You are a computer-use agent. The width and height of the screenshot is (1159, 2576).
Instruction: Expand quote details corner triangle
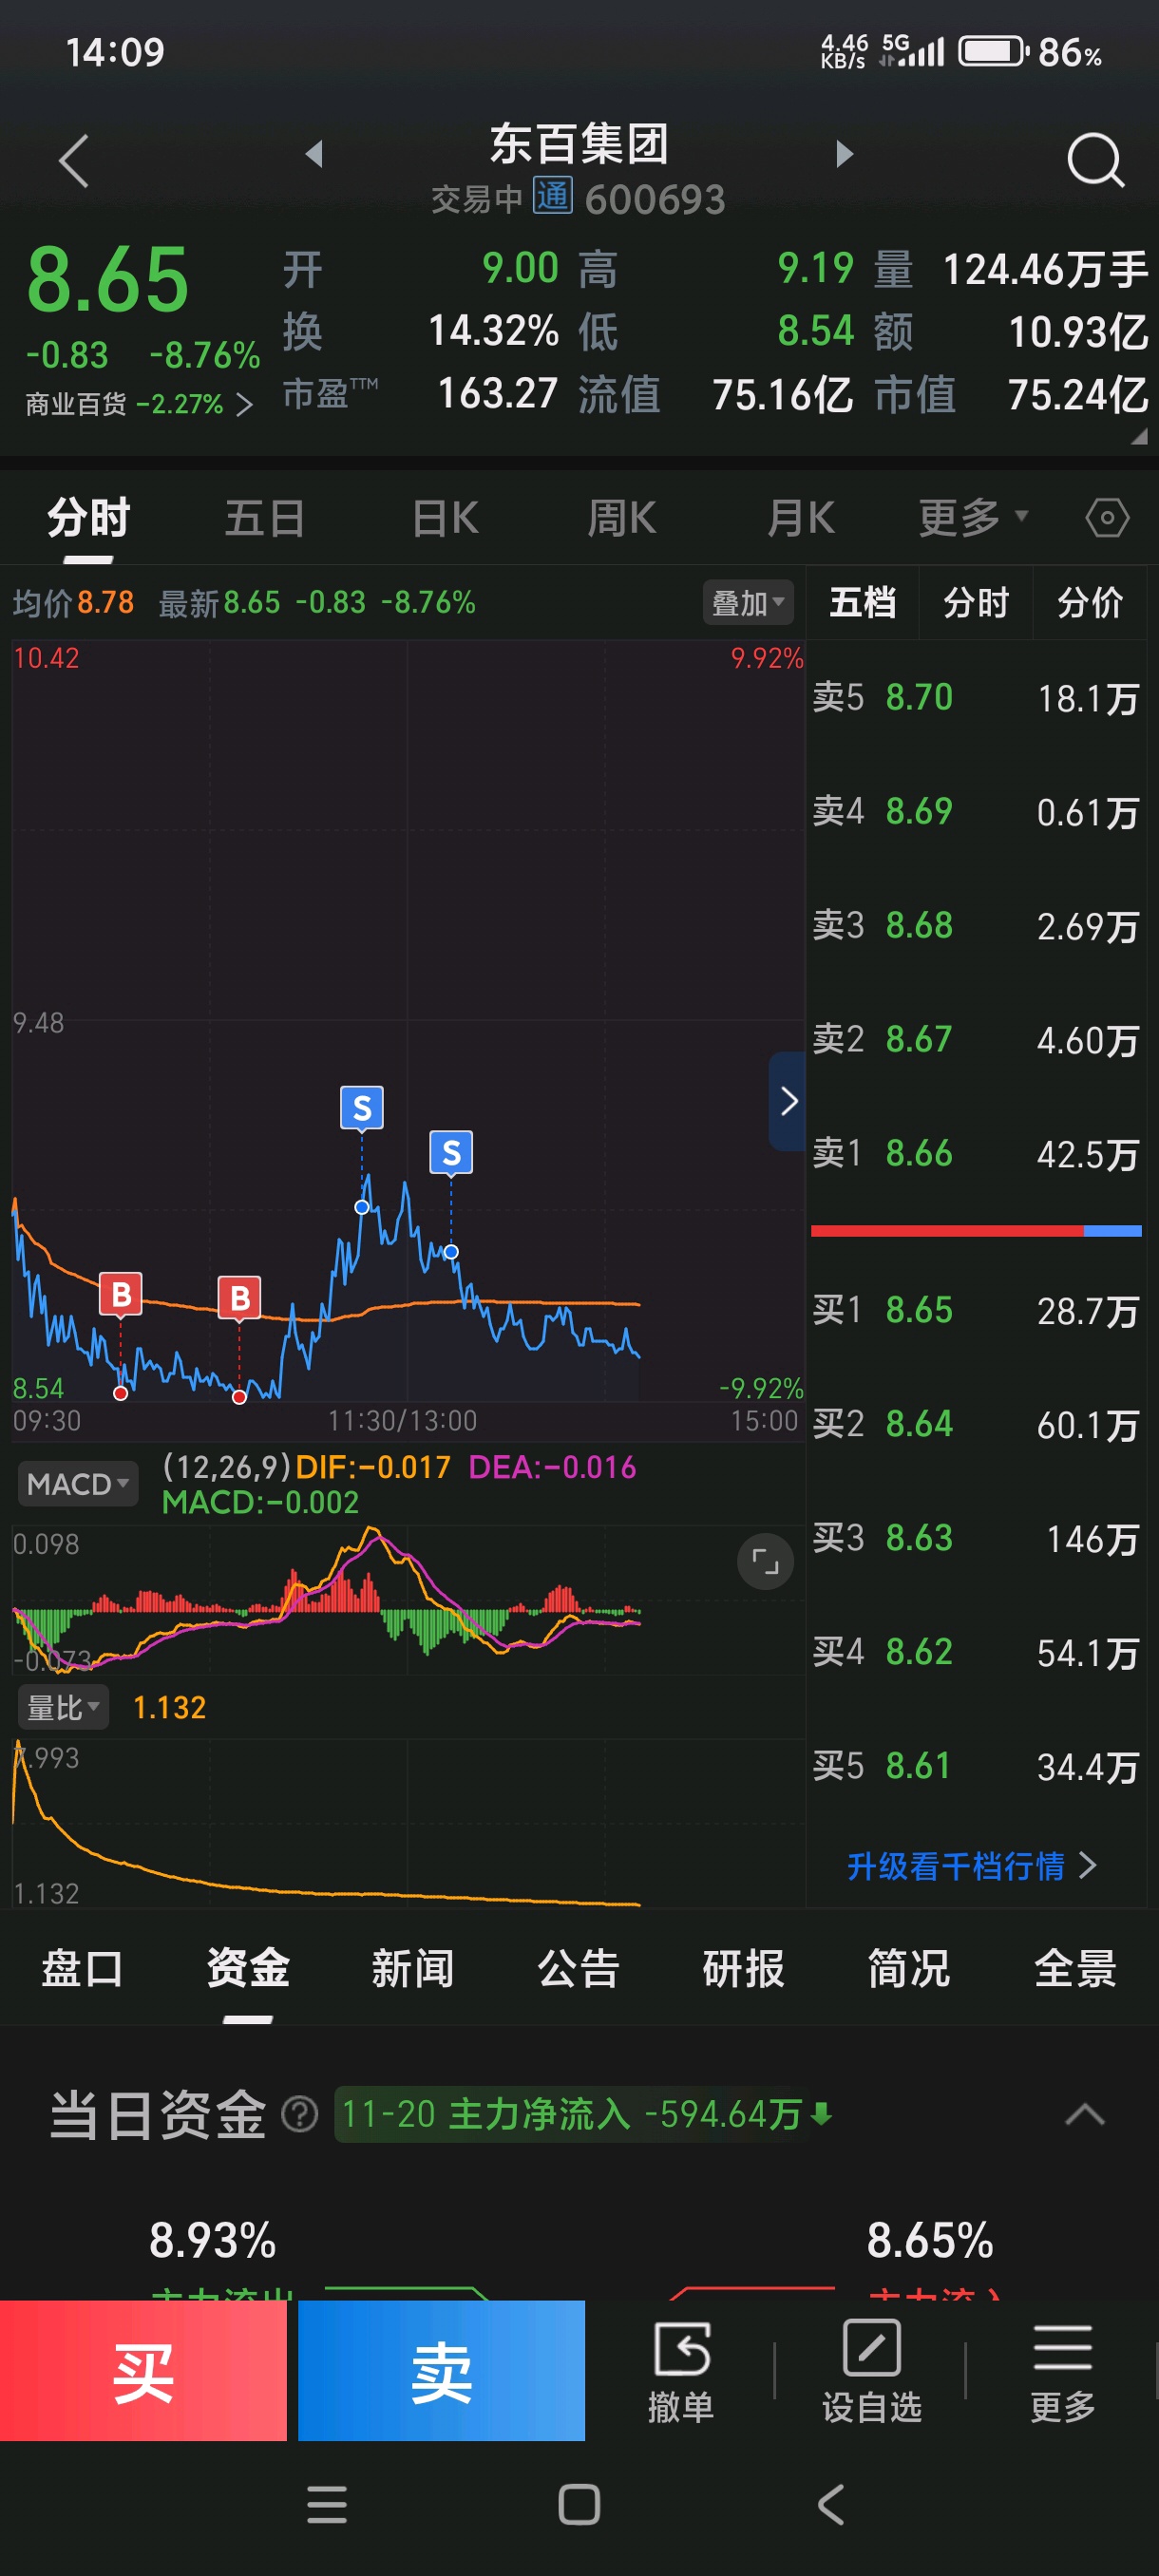tap(1139, 436)
